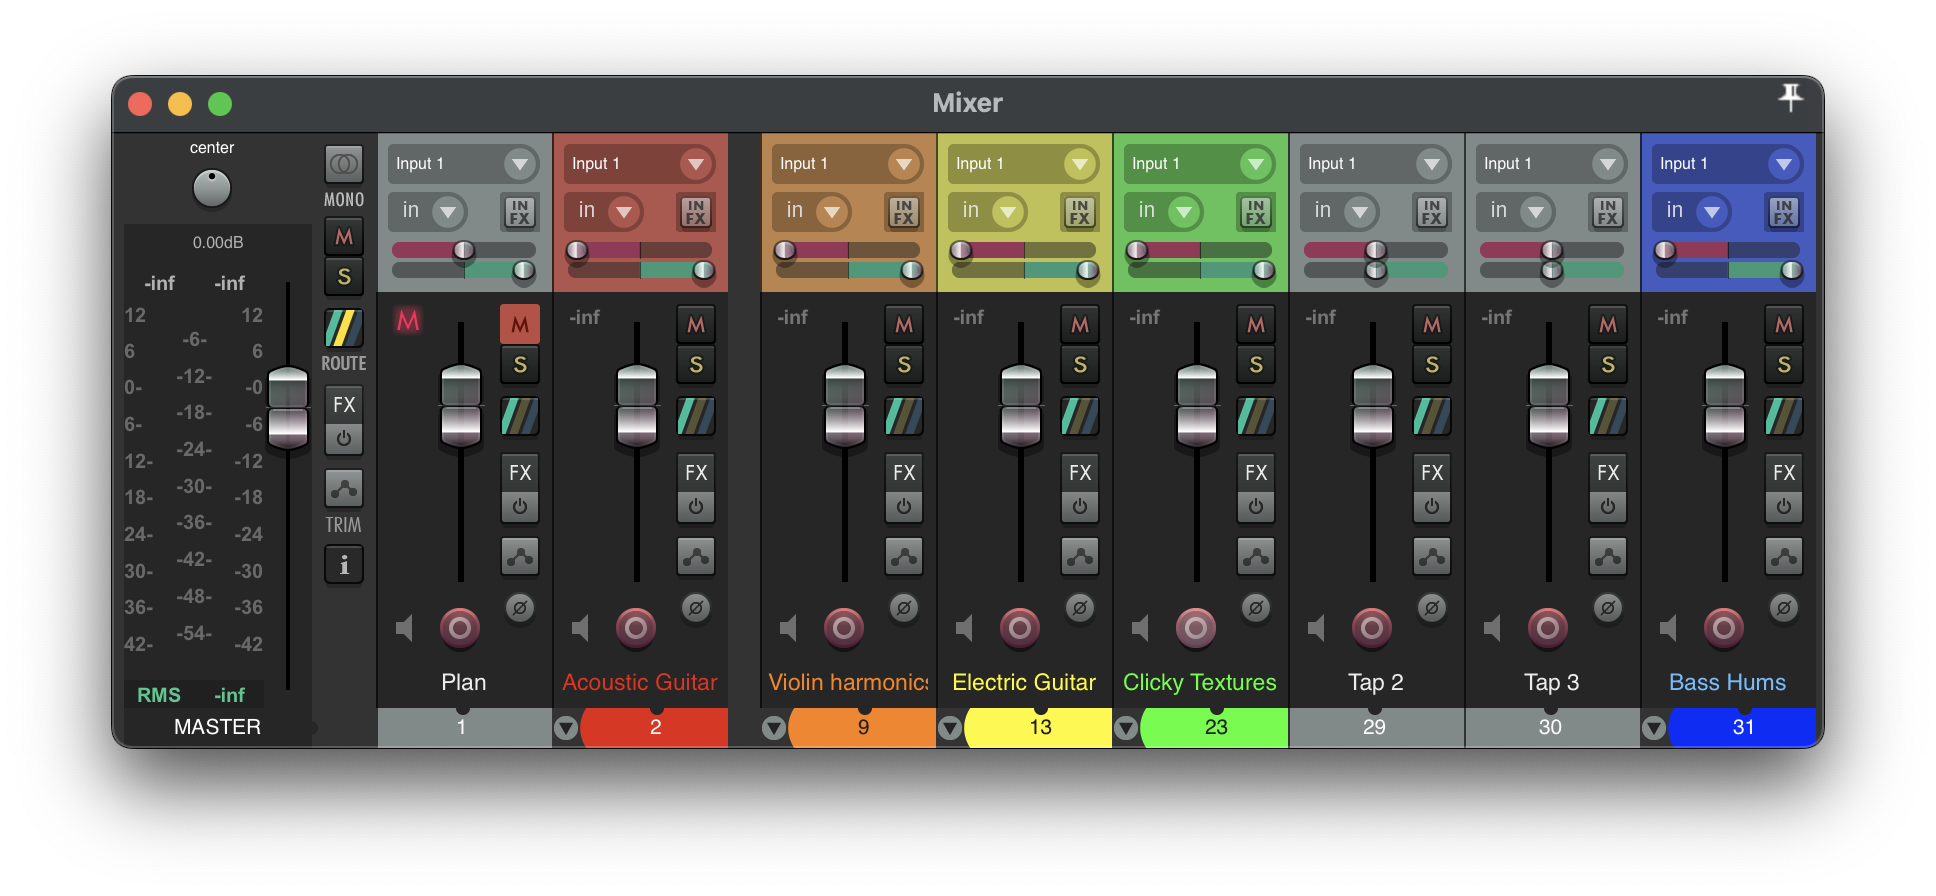The height and width of the screenshot is (896, 1936).
Task: Open master envelope TRIM button
Action: (344, 488)
